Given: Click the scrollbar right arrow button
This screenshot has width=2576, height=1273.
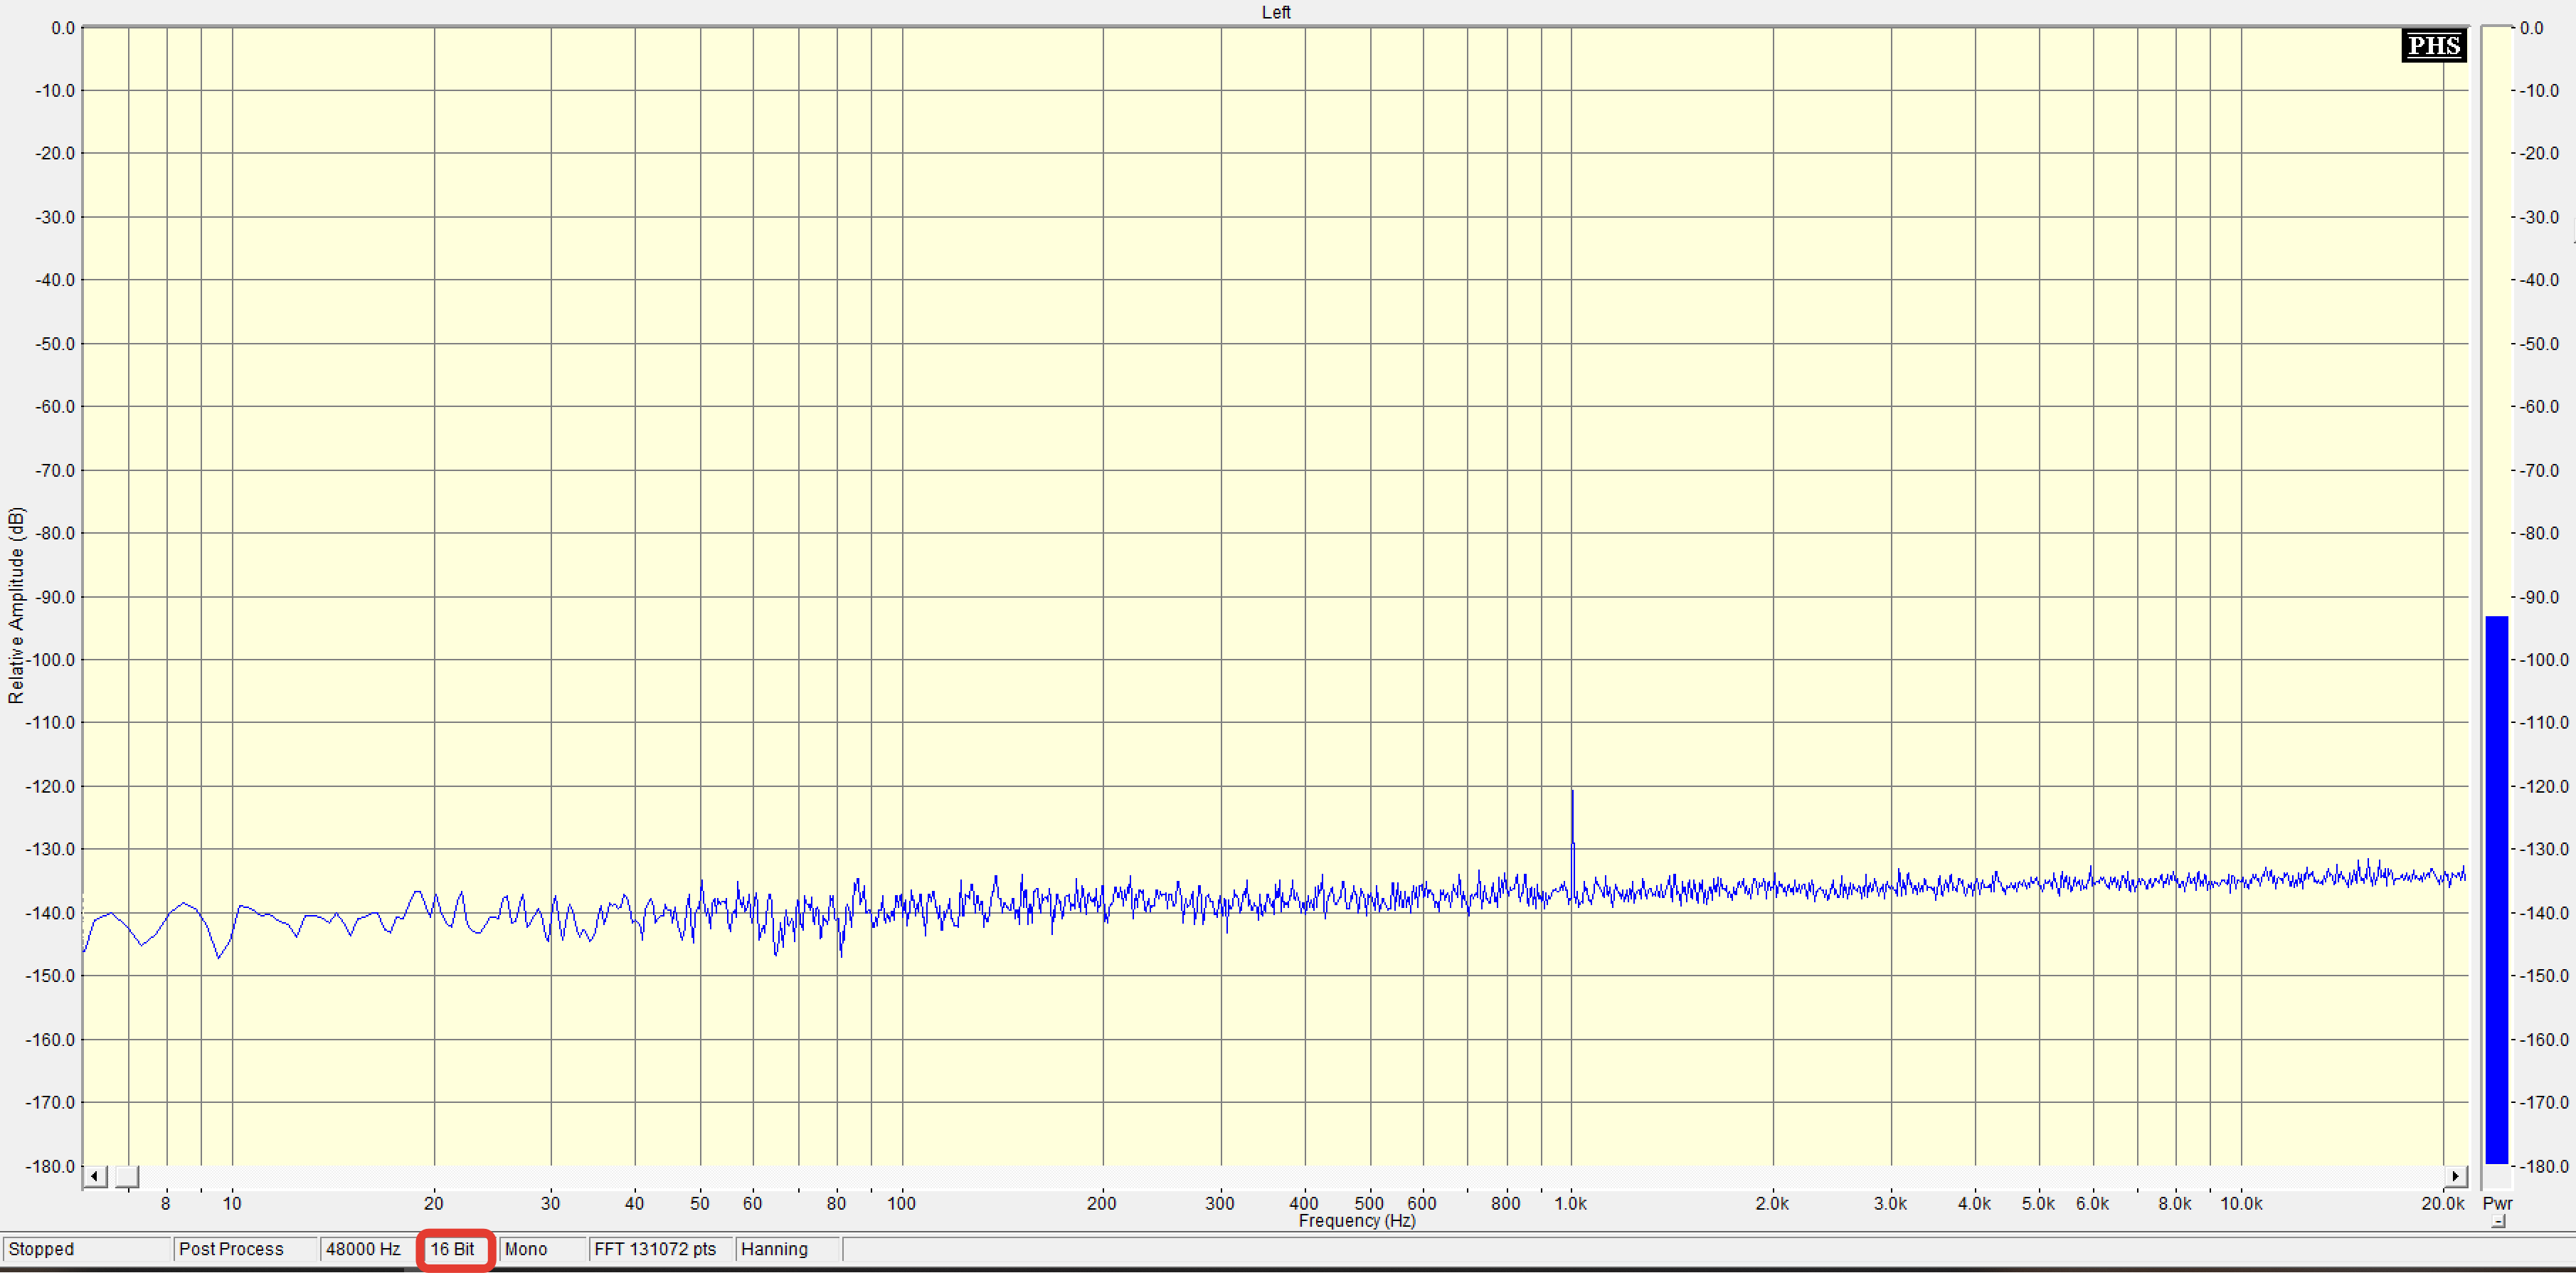Looking at the screenshot, I should click(2456, 1176).
